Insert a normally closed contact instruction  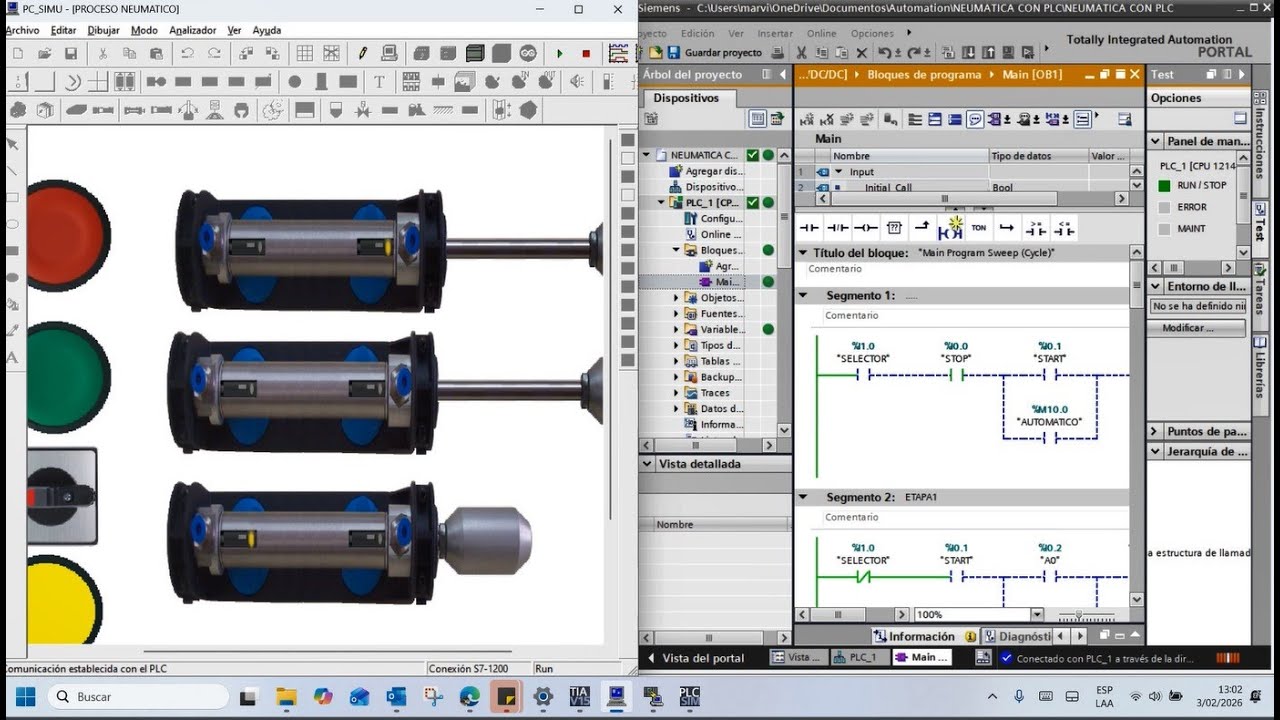(x=838, y=228)
